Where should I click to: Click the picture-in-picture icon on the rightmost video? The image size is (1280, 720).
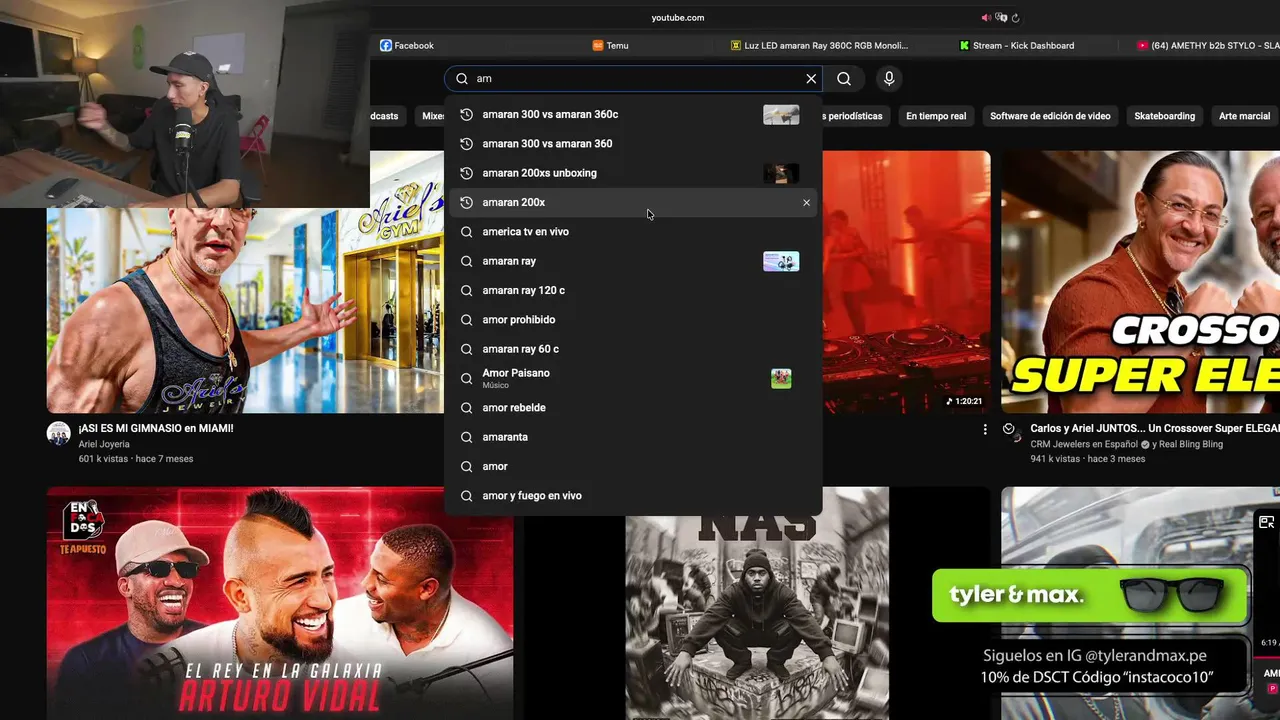(1266, 522)
